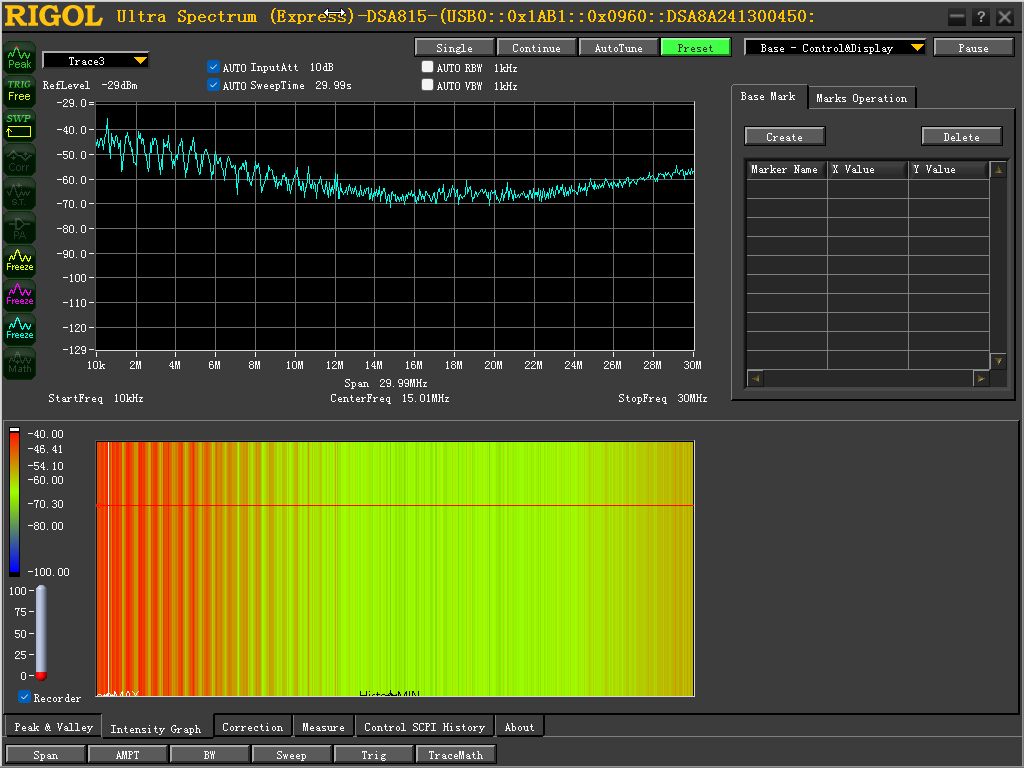Image resolution: width=1024 pixels, height=768 pixels.
Task: Uncheck the Recorder checkbox
Action: (x=24, y=697)
